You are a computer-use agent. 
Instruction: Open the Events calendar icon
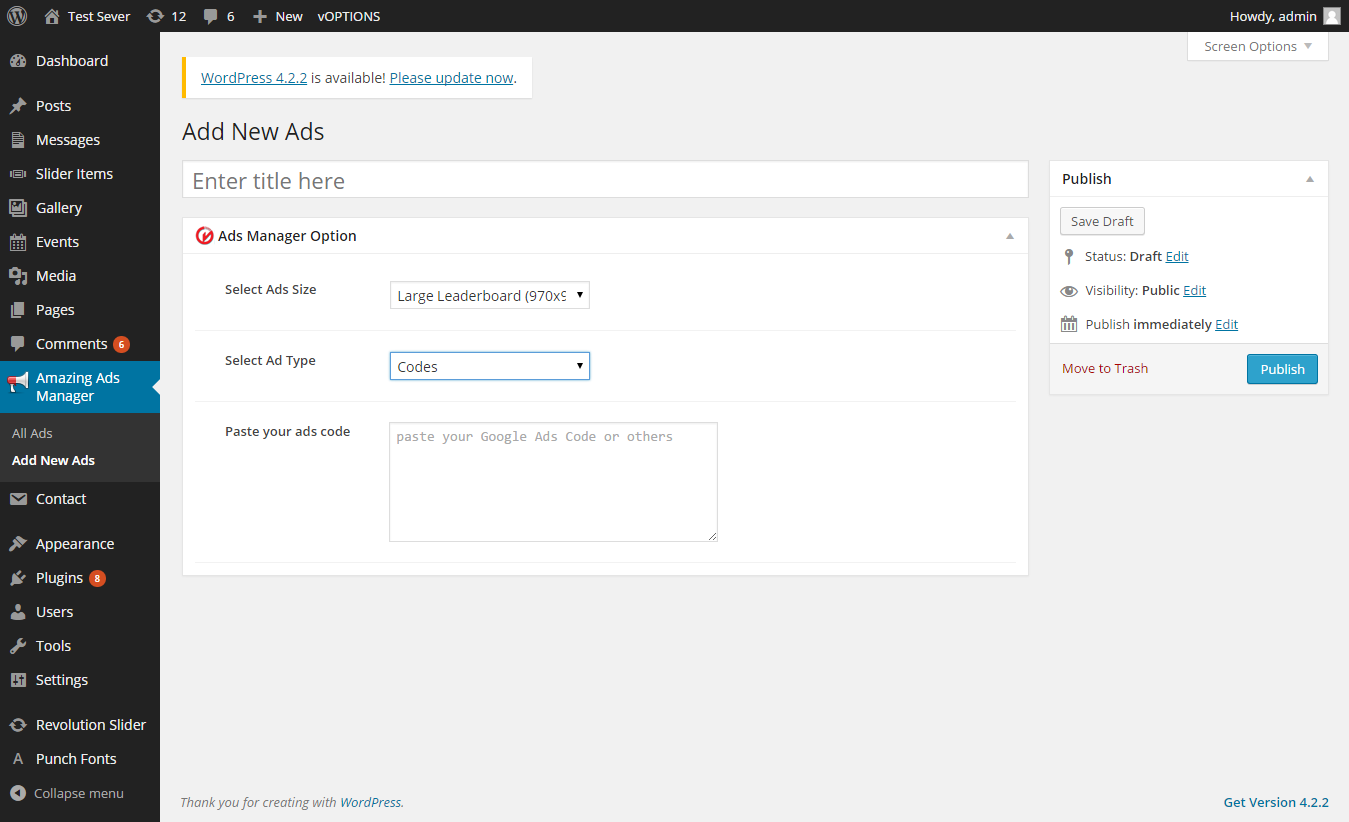coord(18,242)
